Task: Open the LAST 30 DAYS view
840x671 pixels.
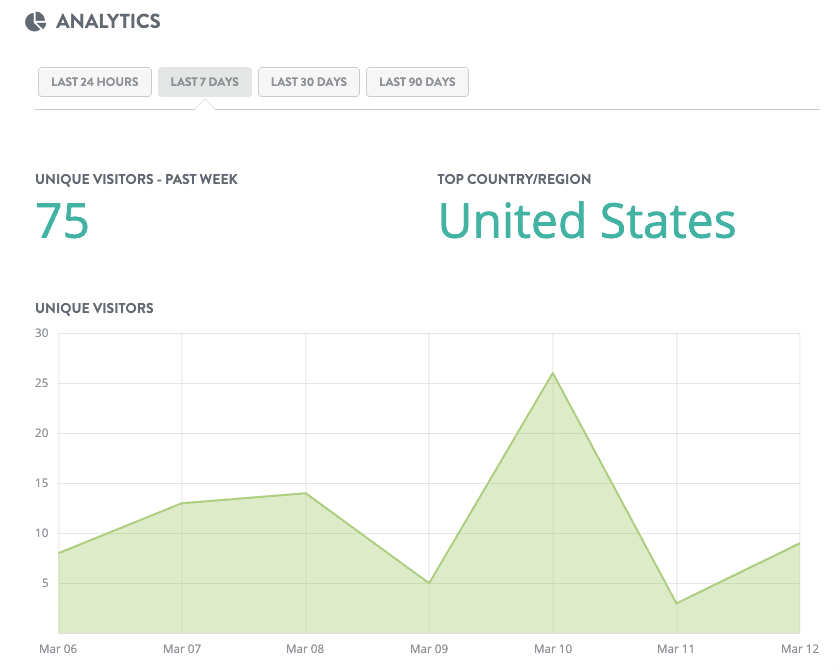Action: click(x=308, y=82)
